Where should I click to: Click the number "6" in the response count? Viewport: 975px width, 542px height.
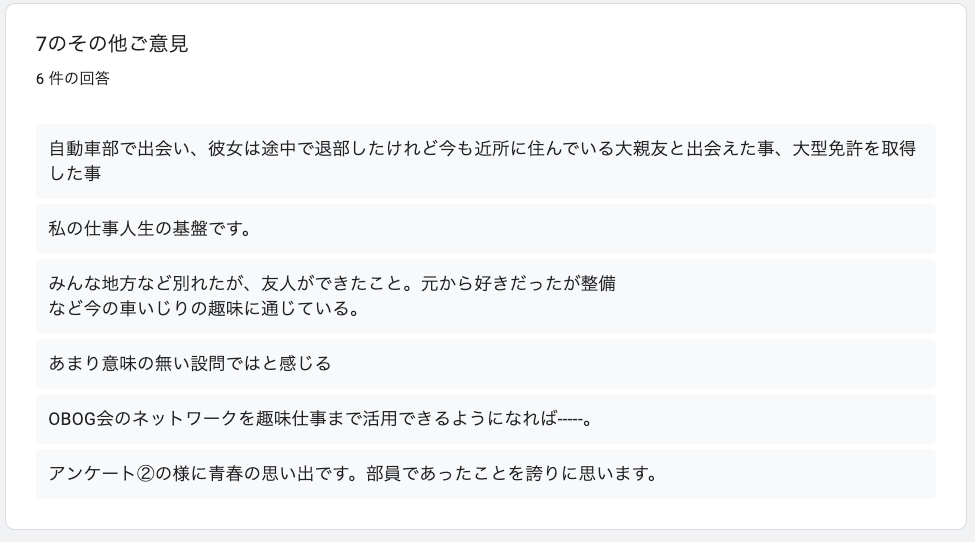39,79
